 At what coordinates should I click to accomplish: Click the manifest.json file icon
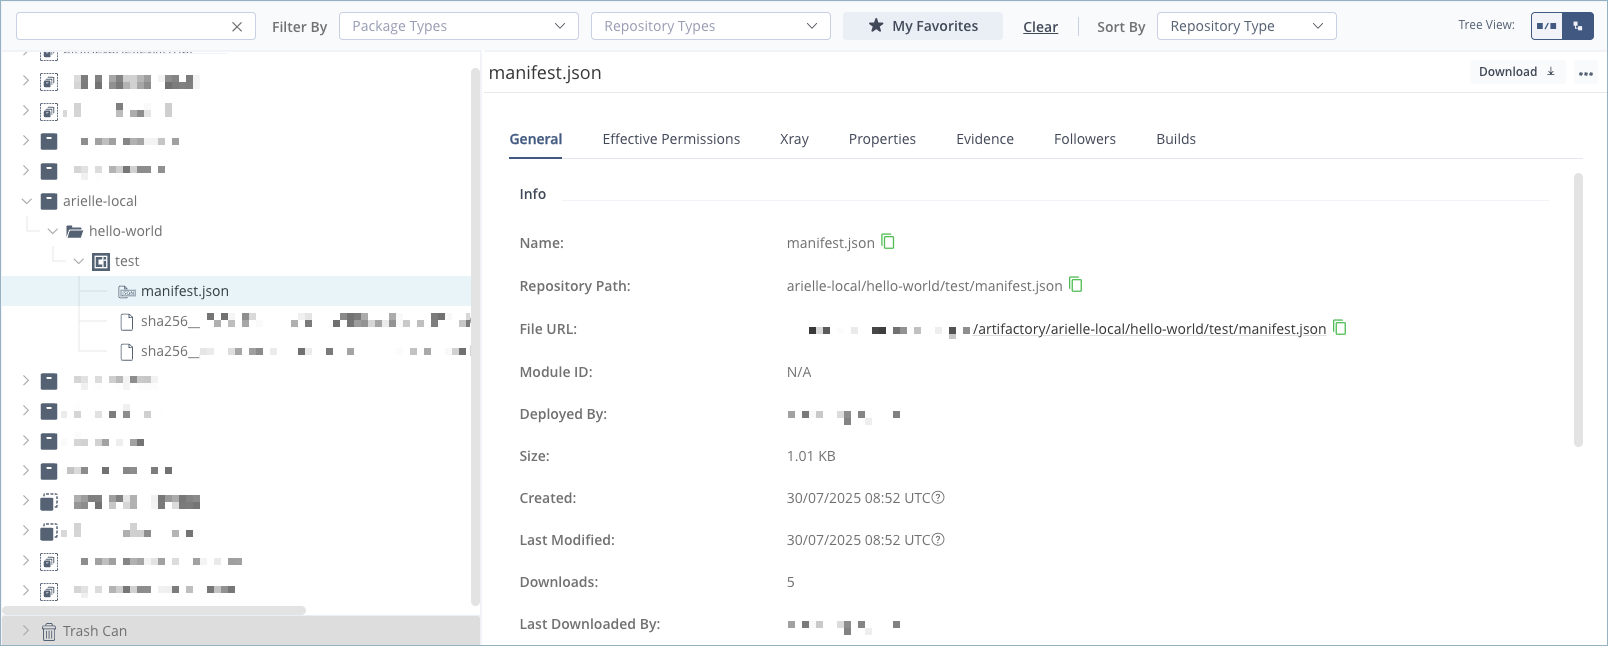pyautogui.click(x=127, y=291)
